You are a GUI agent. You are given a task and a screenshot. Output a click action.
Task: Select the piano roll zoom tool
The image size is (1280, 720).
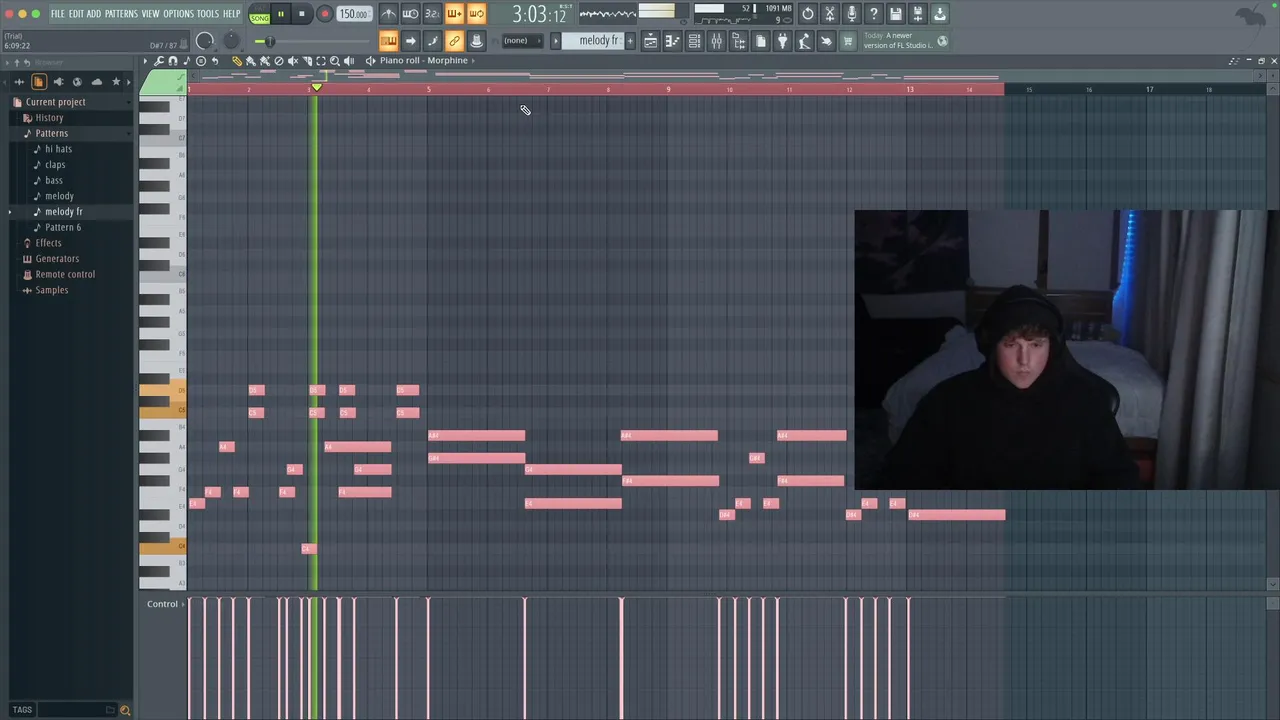(x=335, y=61)
